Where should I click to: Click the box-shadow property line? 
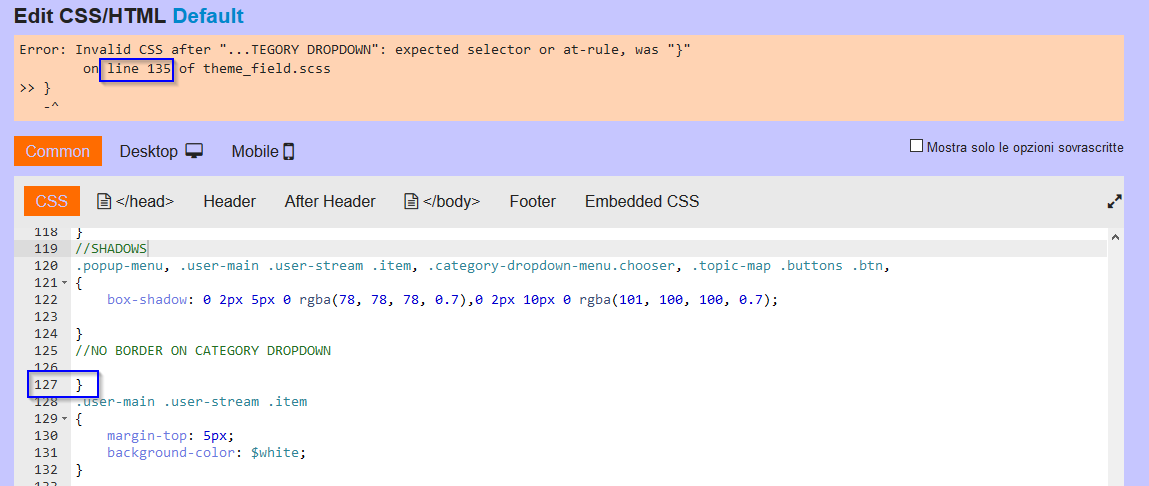pyautogui.click(x=442, y=299)
